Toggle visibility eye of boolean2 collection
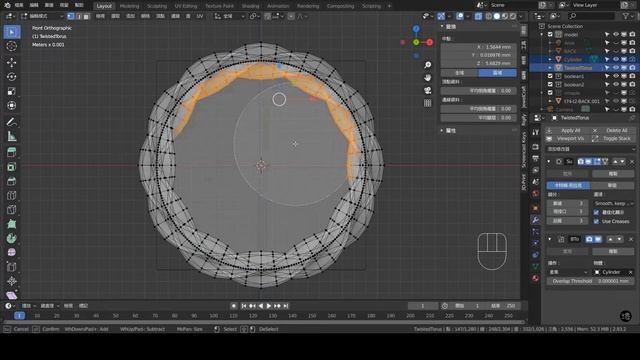 coord(616,84)
